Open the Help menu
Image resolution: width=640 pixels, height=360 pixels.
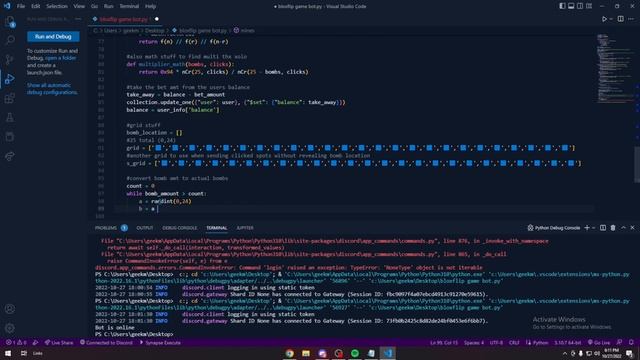[x=150, y=6]
